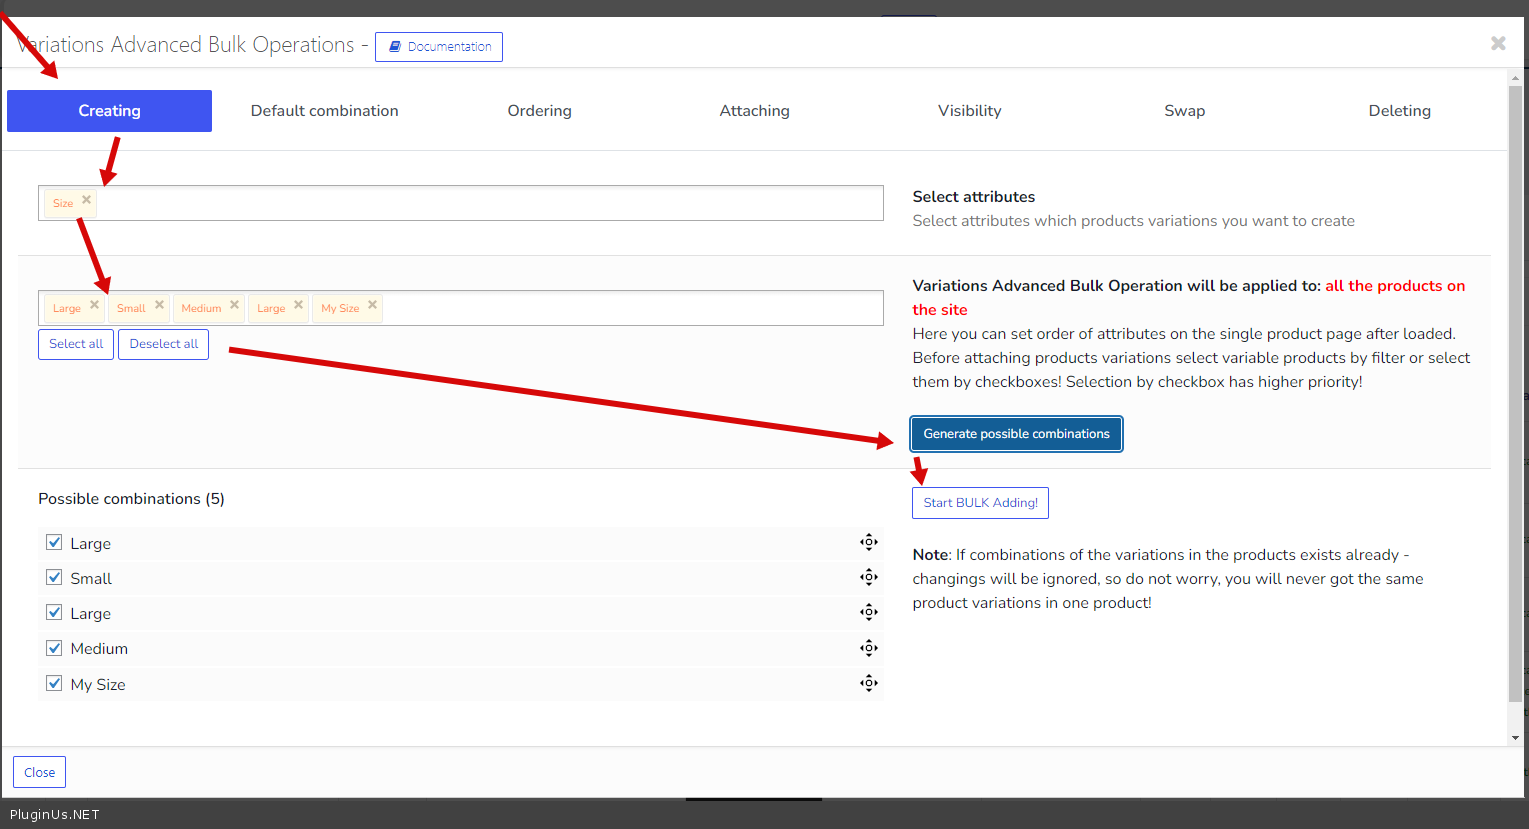Remove the Medium size tag

(x=234, y=305)
